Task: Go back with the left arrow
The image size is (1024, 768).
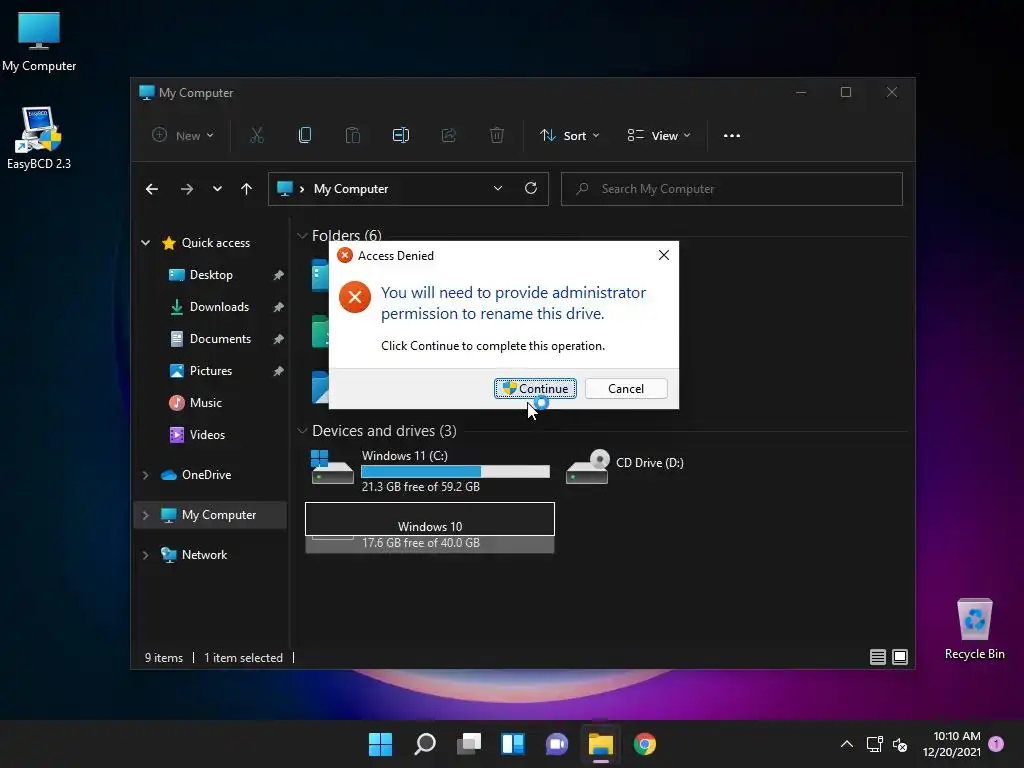Action: point(152,189)
